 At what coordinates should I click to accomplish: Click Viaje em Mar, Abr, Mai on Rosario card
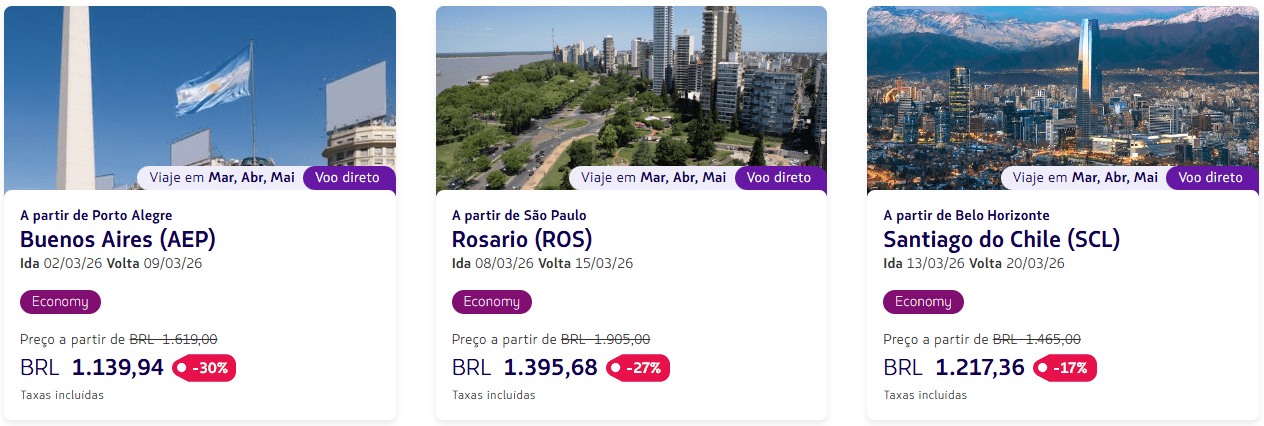click(653, 178)
